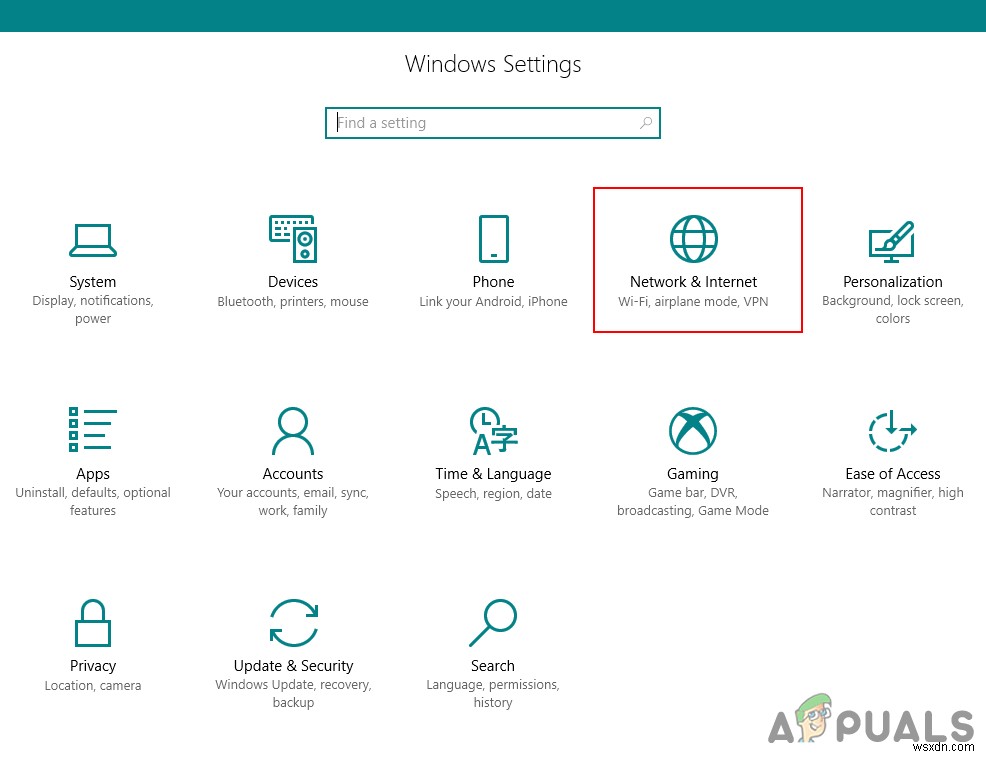Open the Phone icon
The image size is (986, 757).
click(x=494, y=239)
